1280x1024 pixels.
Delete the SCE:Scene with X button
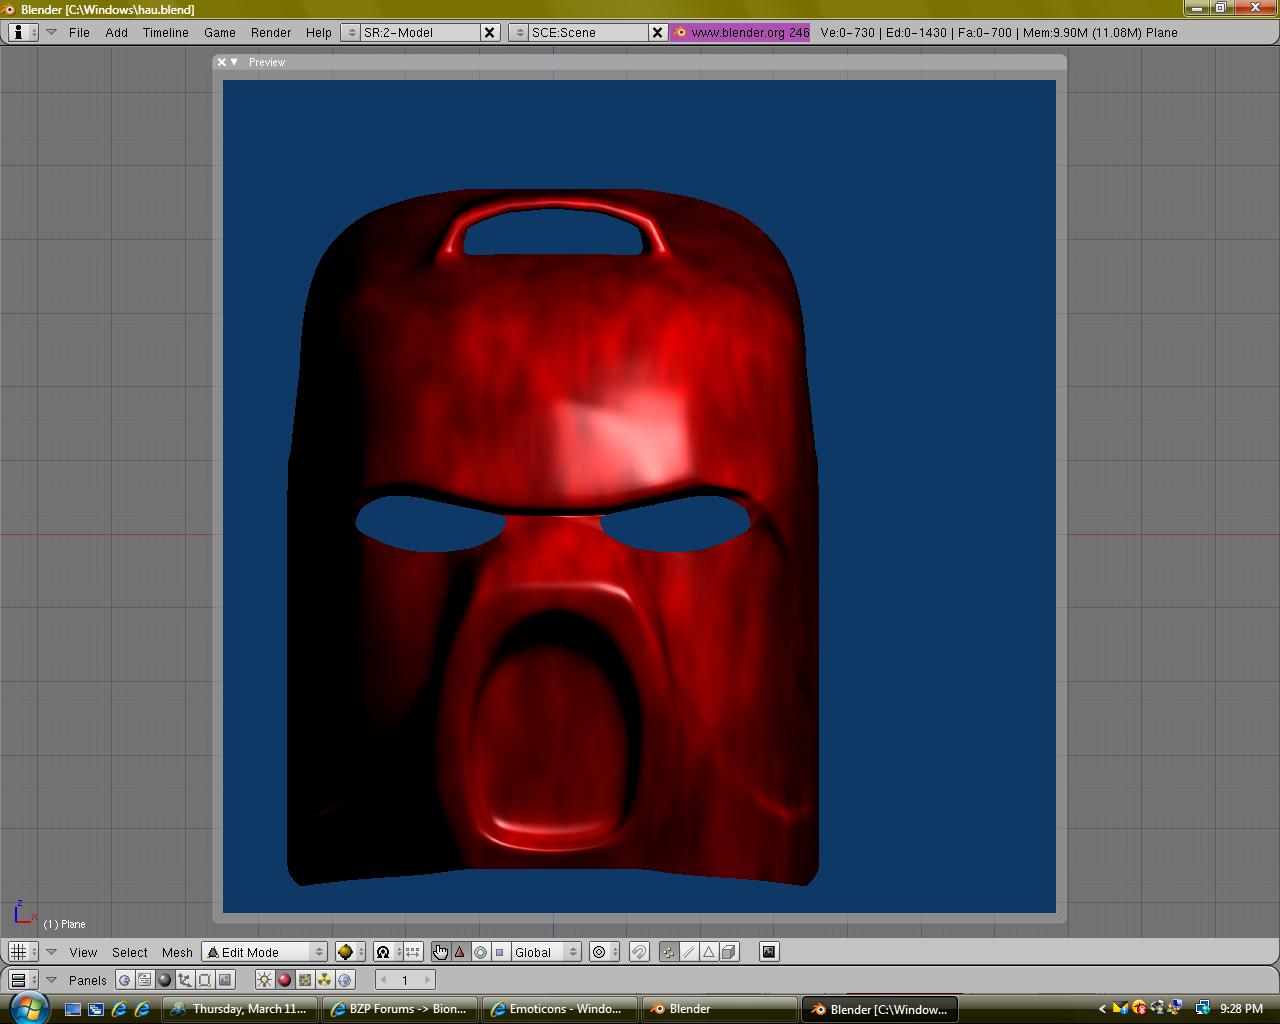click(x=657, y=32)
